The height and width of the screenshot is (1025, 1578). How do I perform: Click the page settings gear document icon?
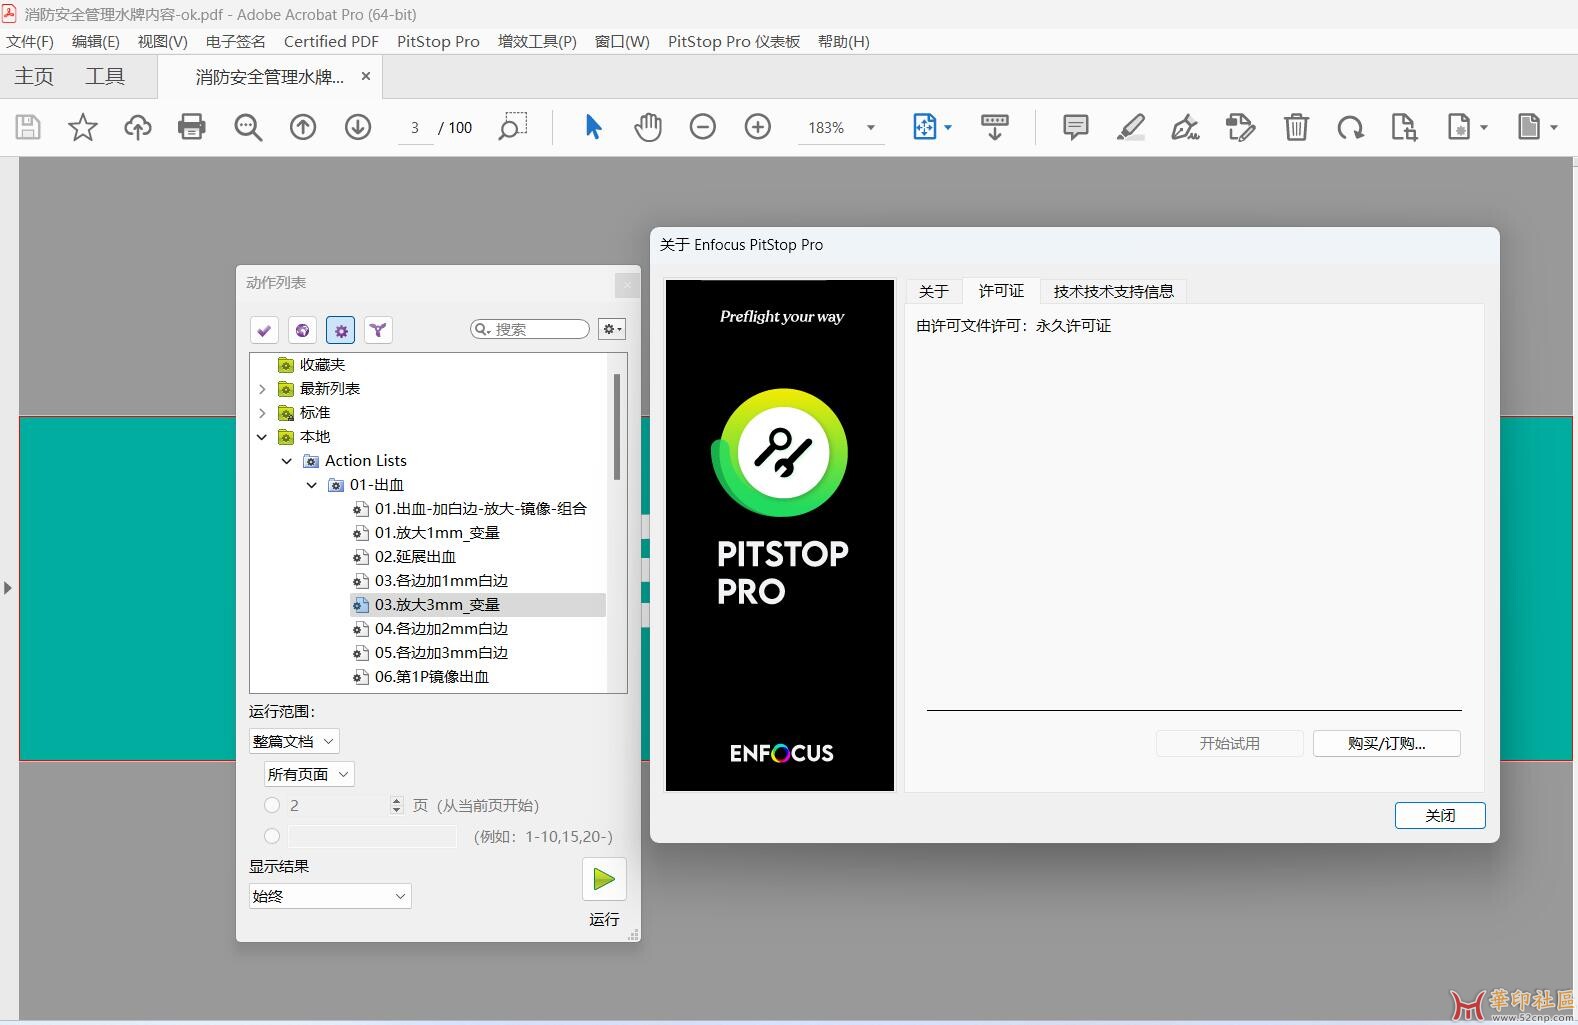(x=1459, y=127)
